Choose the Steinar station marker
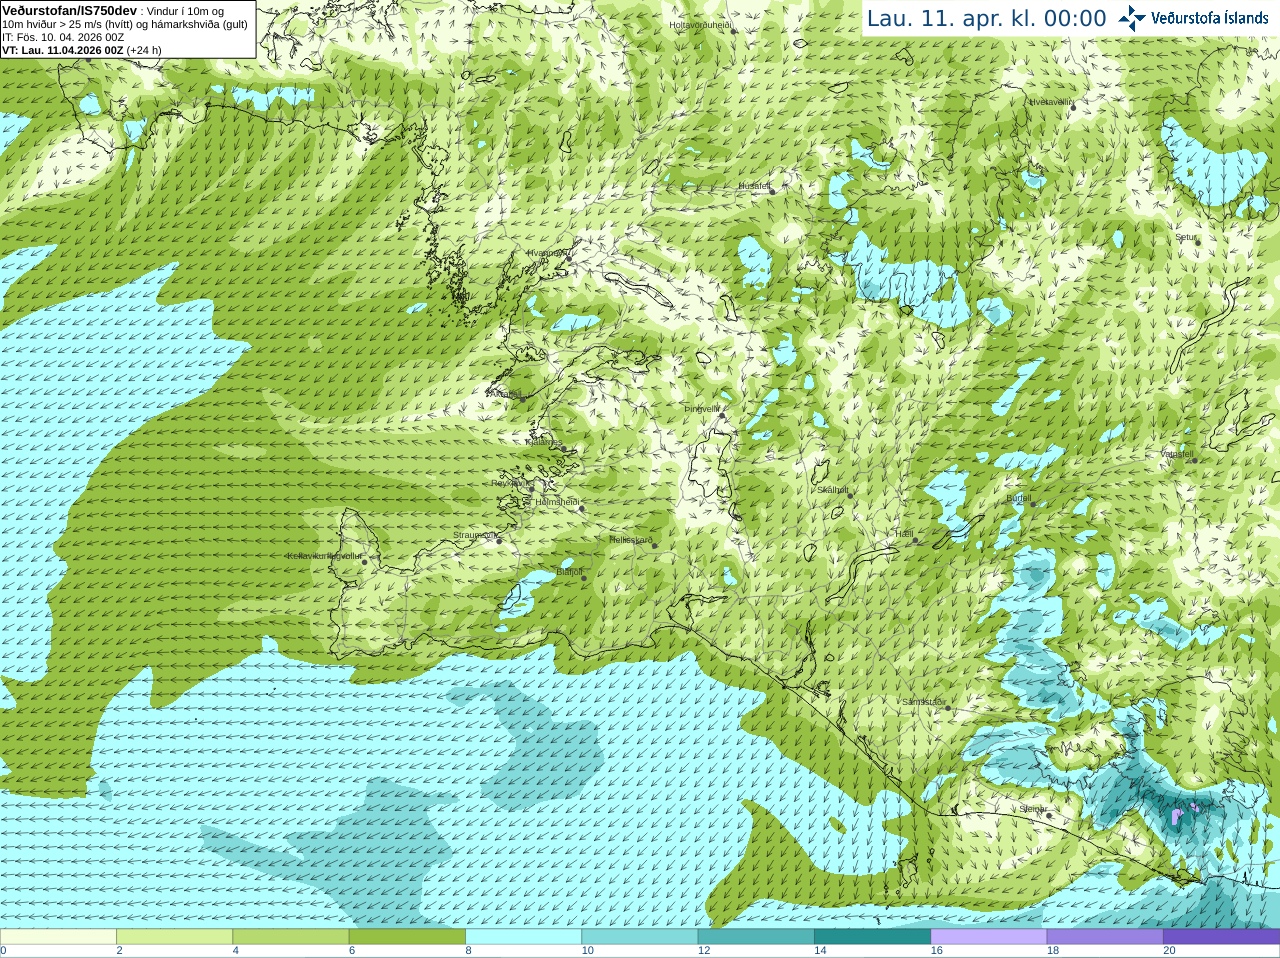The width and height of the screenshot is (1280, 958). 1049,815
